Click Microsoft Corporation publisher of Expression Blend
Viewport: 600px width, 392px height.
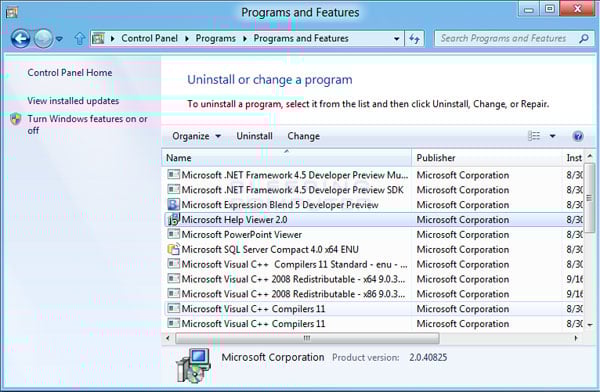pyautogui.click(x=463, y=205)
